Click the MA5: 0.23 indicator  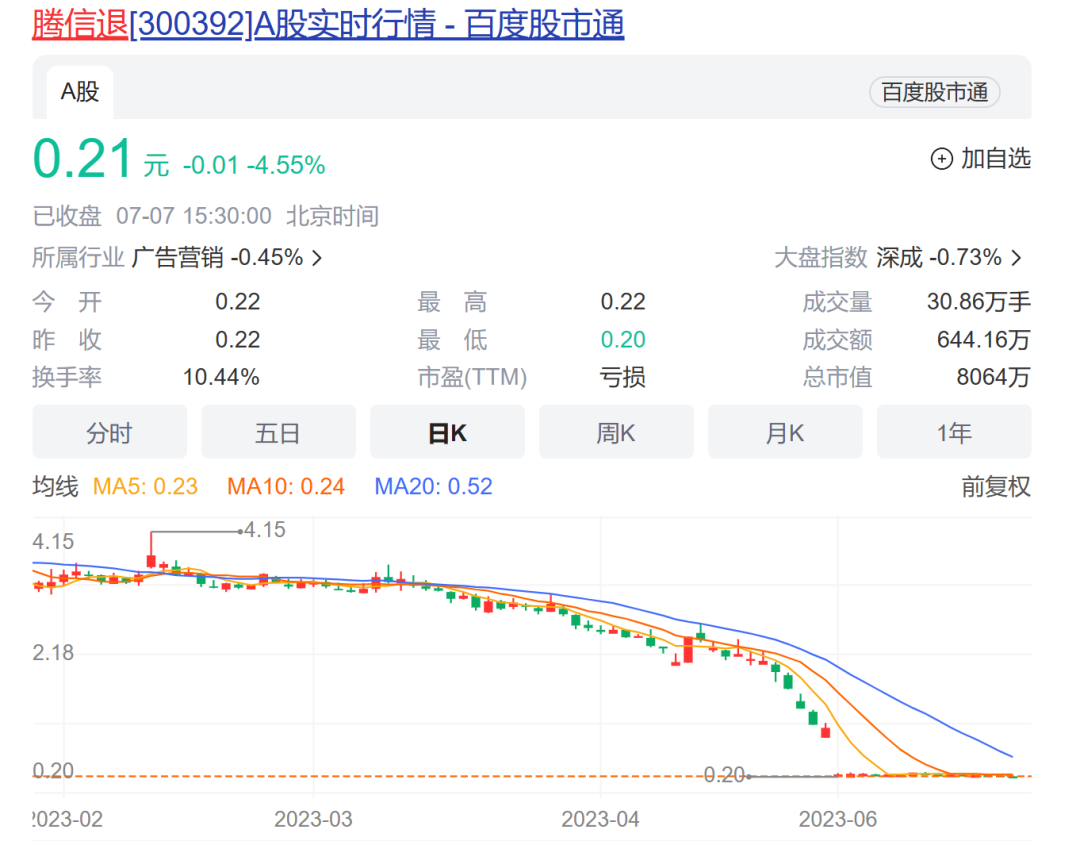click(x=145, y=487)
